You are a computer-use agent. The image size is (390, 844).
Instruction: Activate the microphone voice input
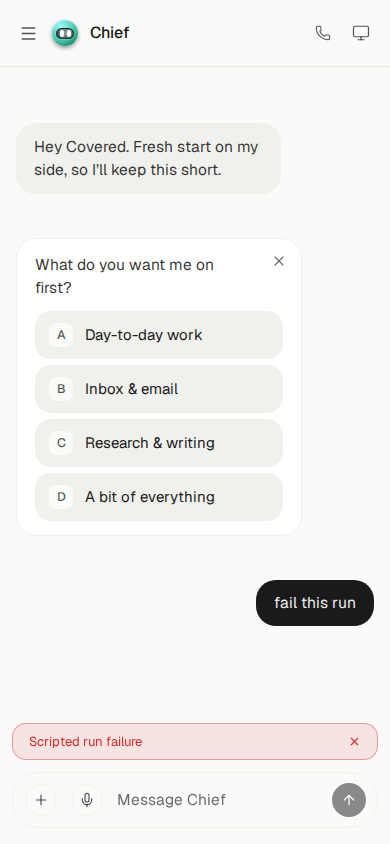pyautogui.click(x=87, y=800)
